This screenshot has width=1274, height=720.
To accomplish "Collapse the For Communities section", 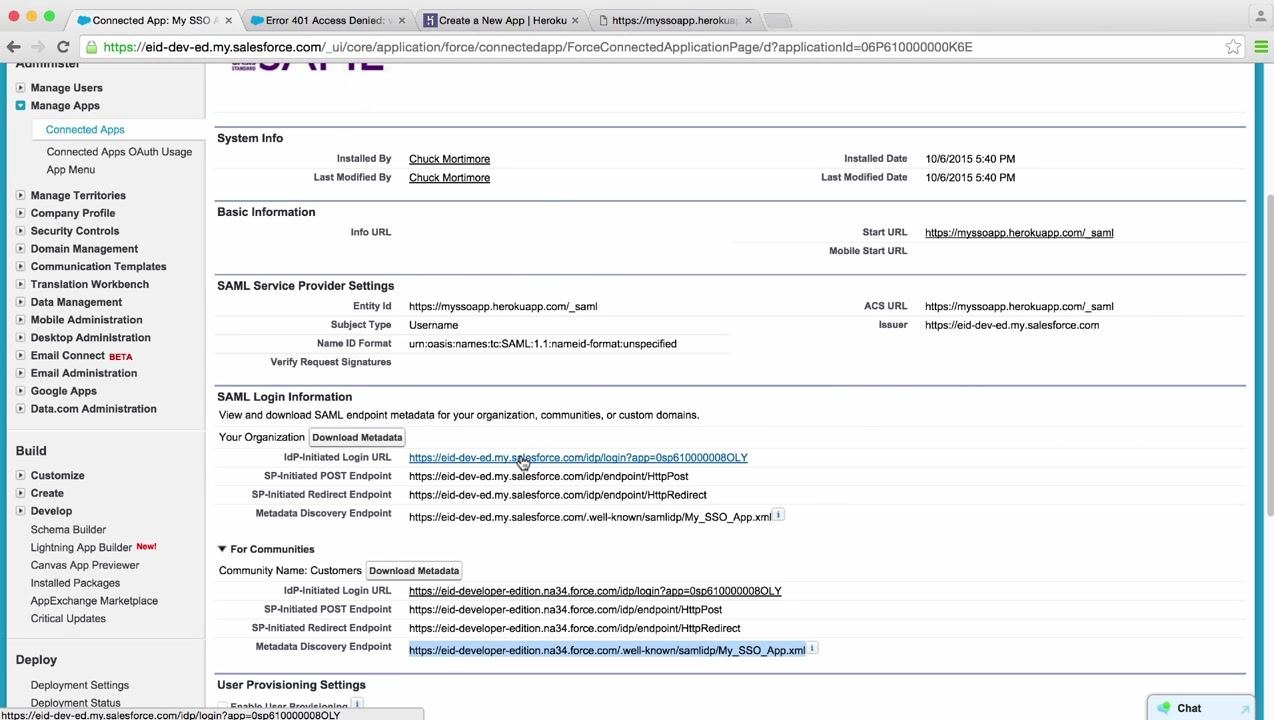I will click(222, 549).
